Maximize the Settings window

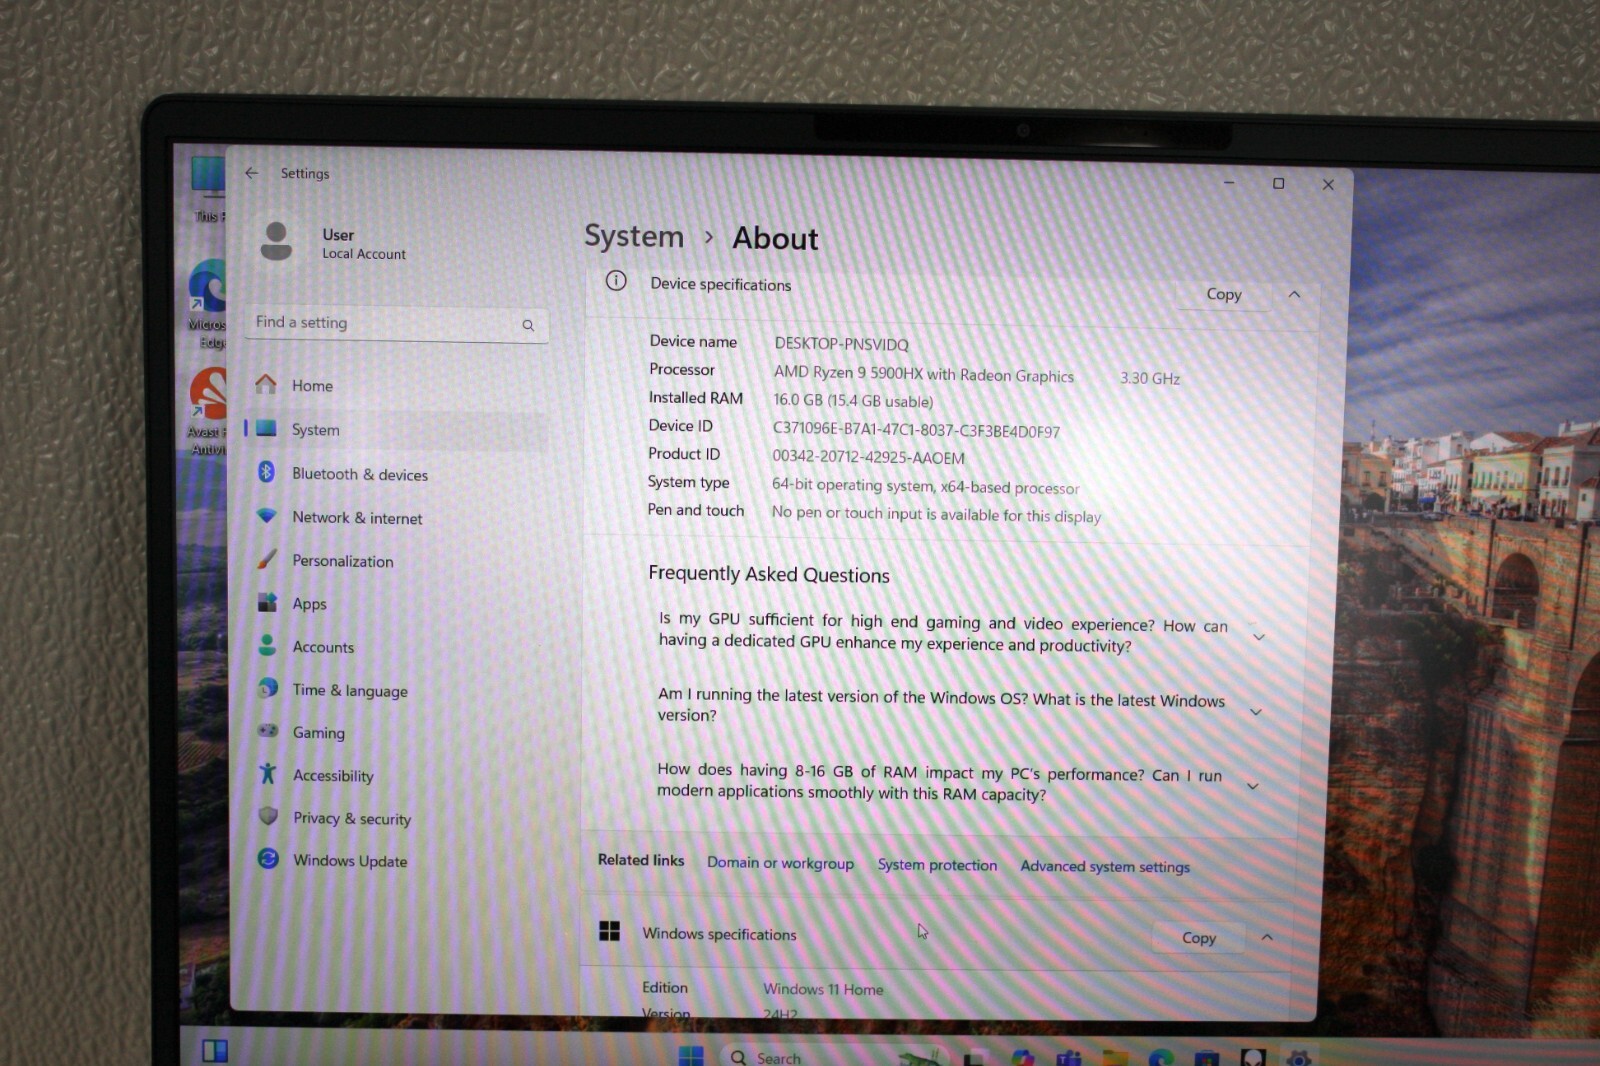coord(1278,183)
